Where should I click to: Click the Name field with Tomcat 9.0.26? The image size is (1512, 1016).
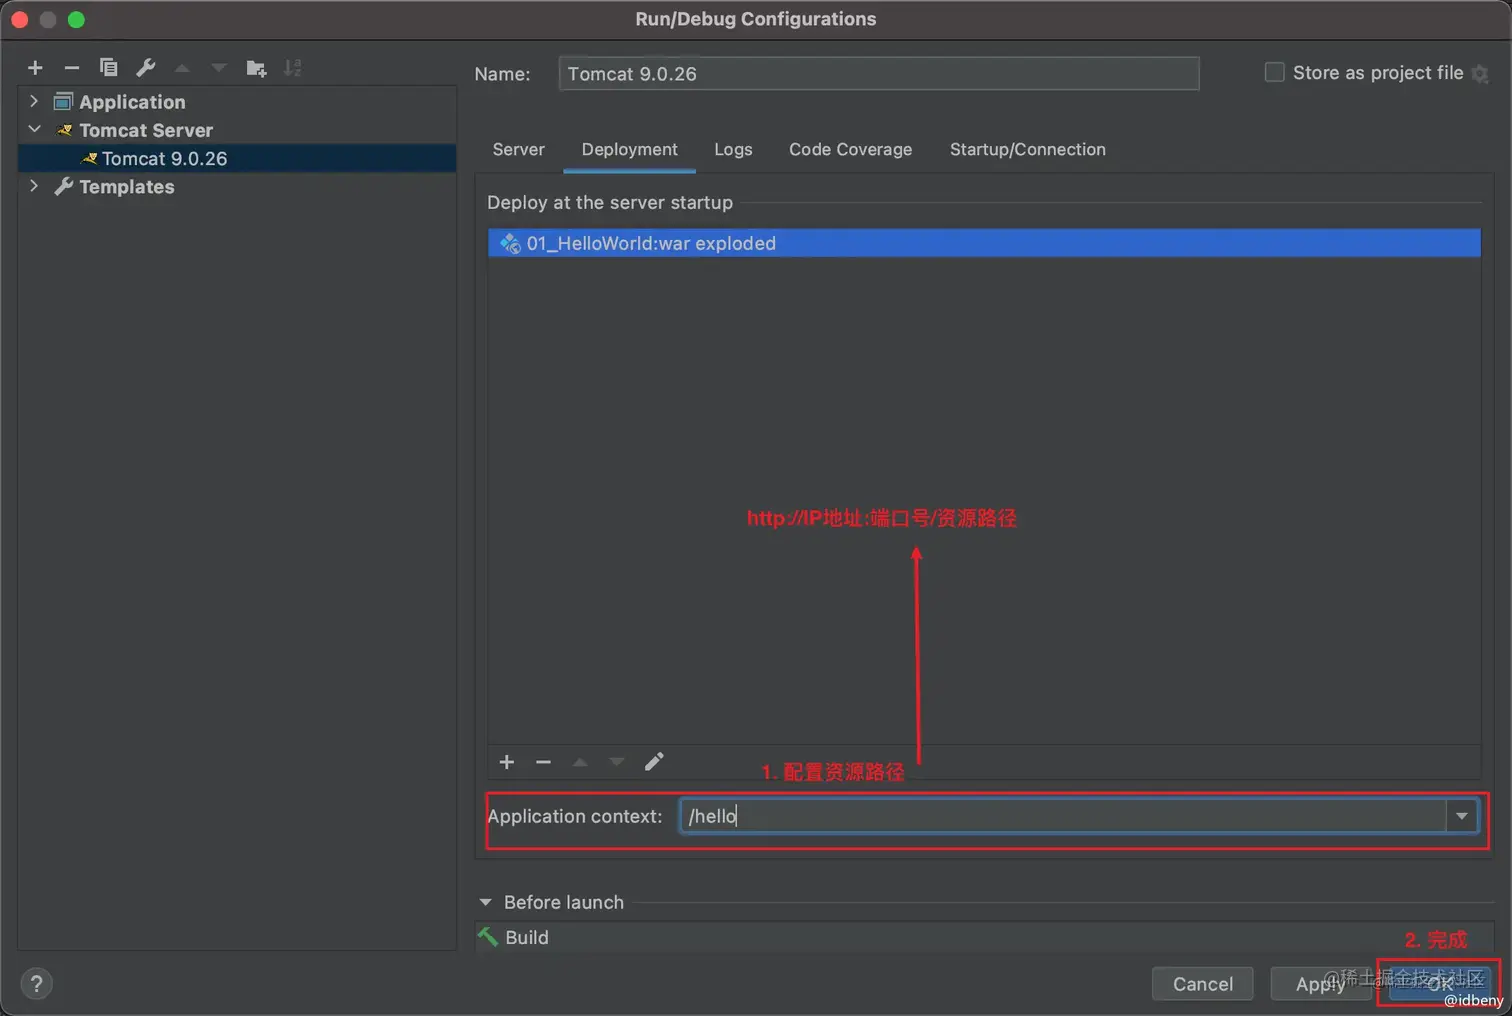pyautogui.click(x=879, y=73)
